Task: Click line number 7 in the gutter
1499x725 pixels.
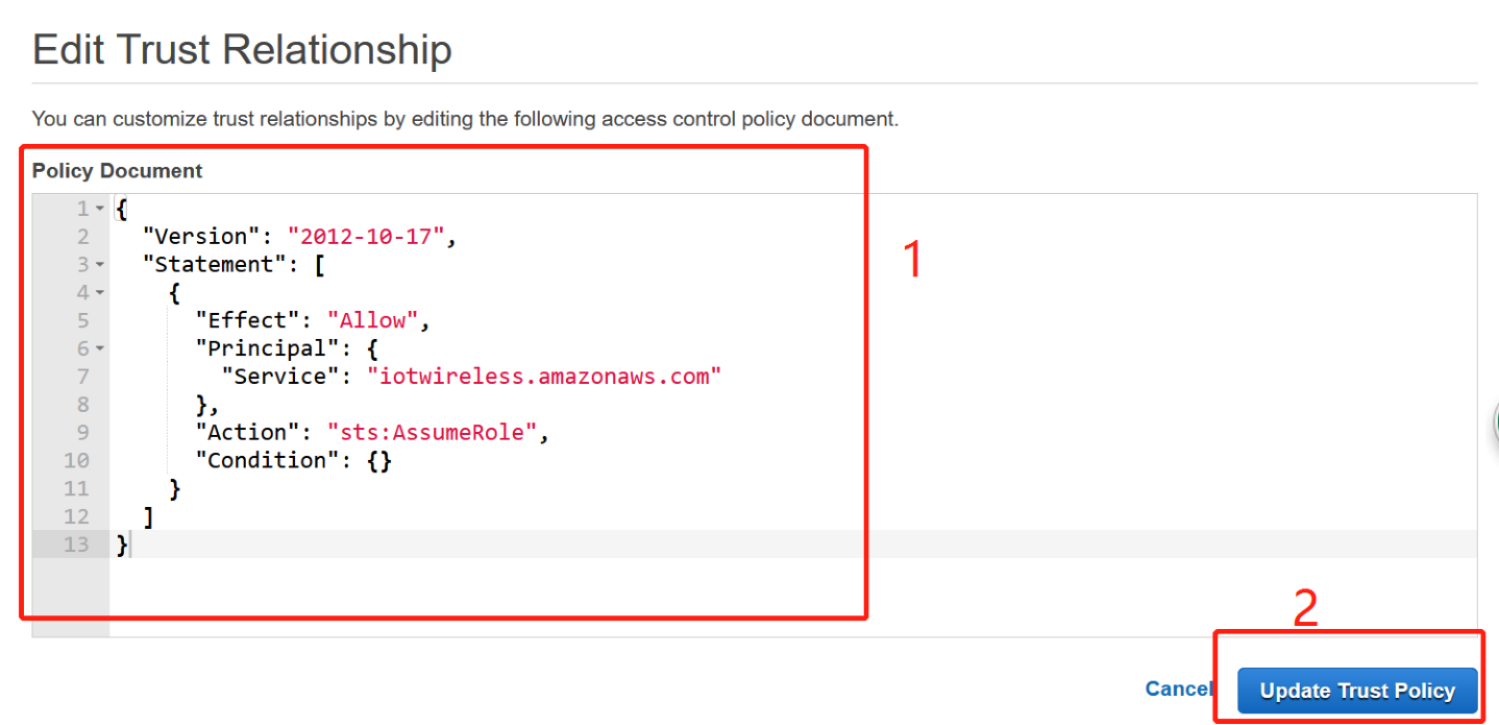Action: pos(83,377)
